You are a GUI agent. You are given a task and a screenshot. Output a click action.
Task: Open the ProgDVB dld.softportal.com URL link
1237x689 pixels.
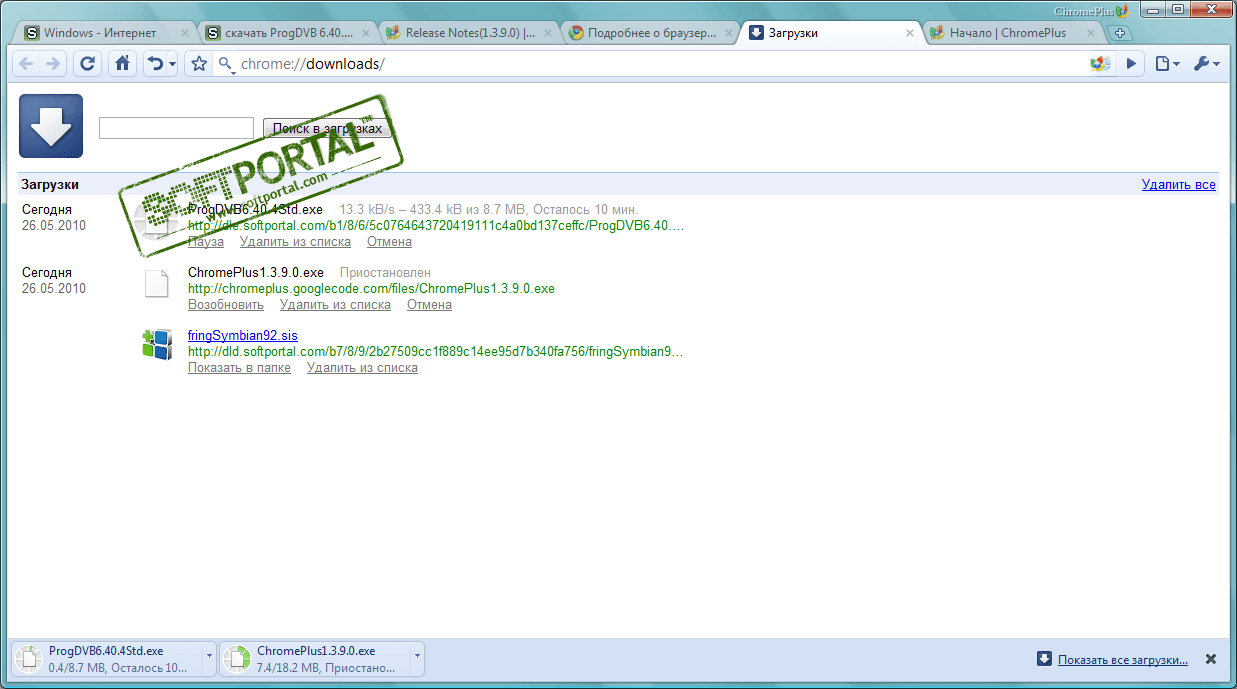pos(436,226)
